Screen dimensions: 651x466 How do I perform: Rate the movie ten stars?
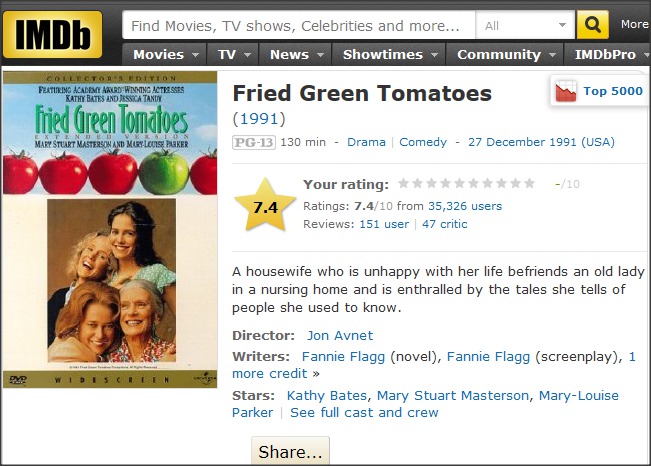click(x=529, y=184)
